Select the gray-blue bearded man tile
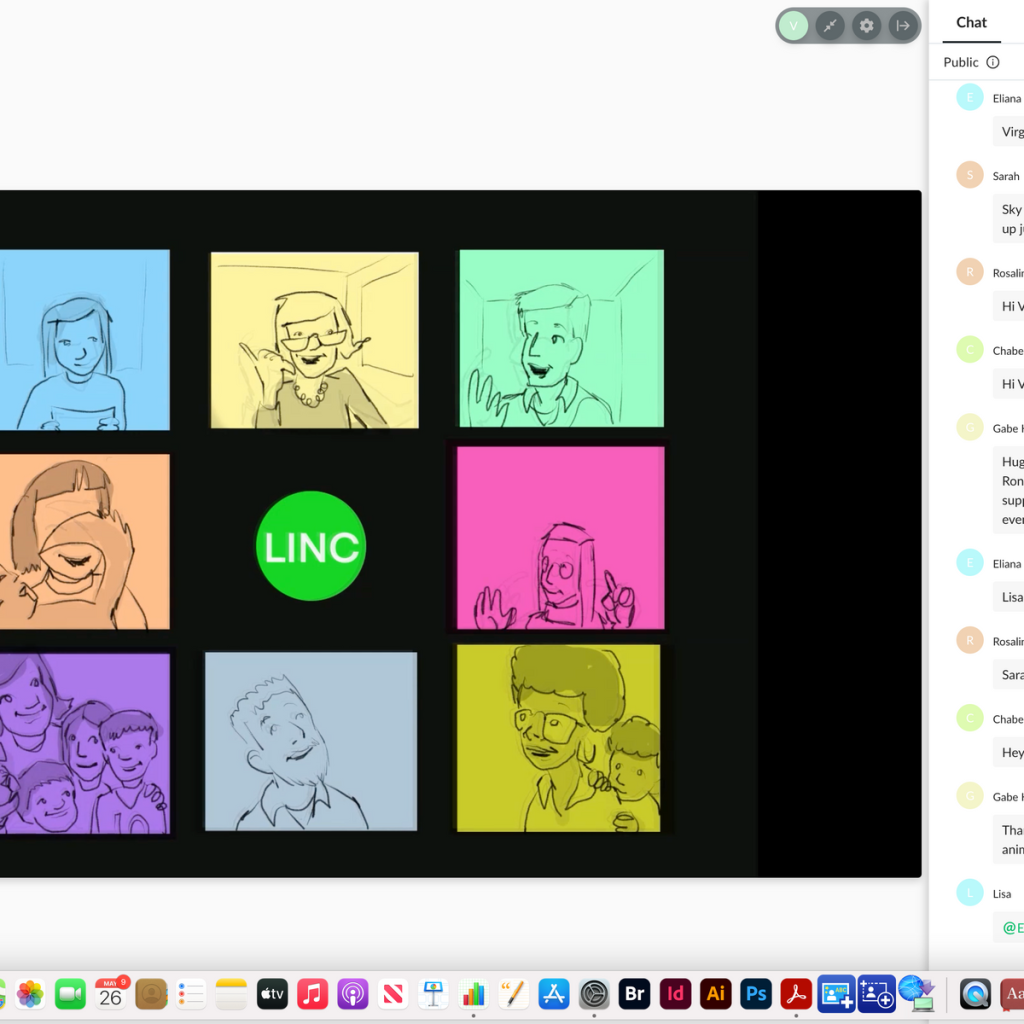 [311, 741]
